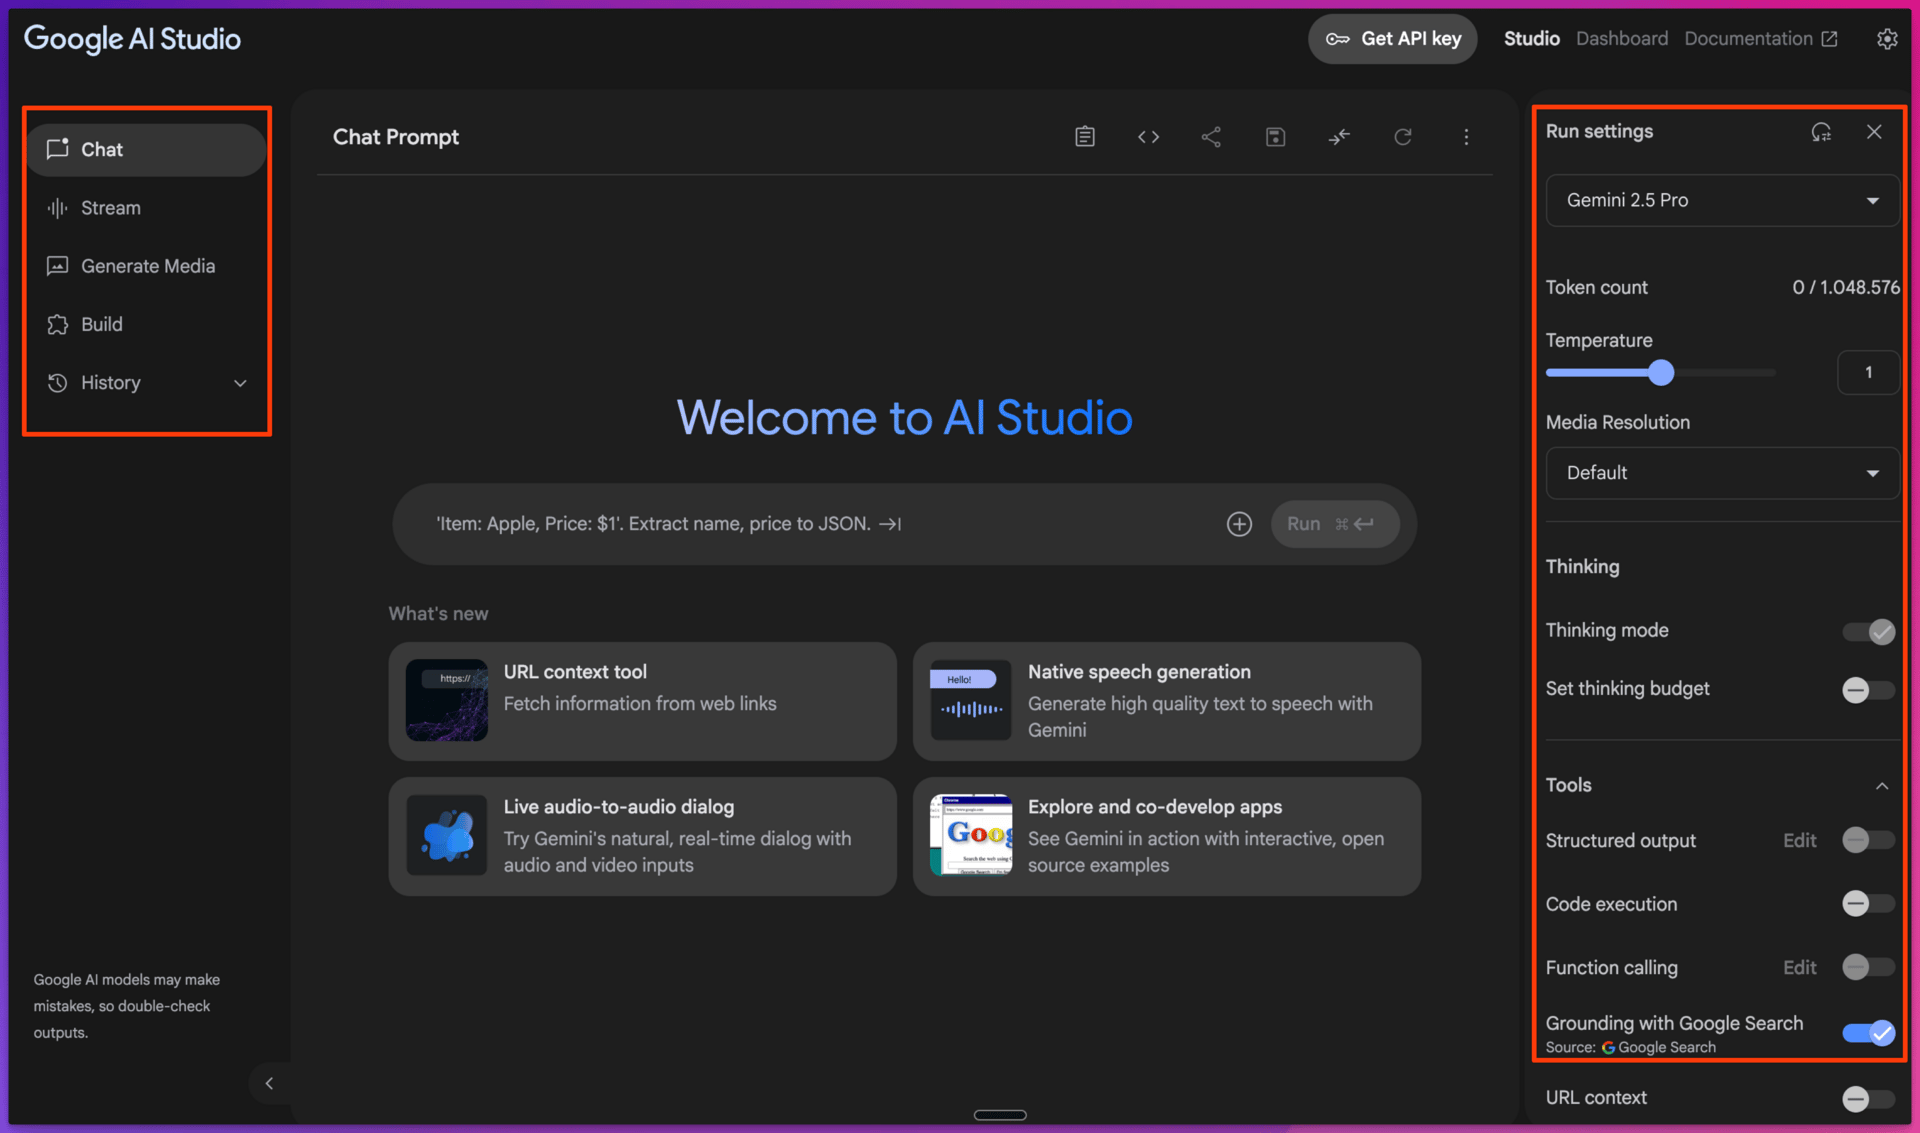
Task: Expand the History chevron in sidebar
Action: click(240, 383)
